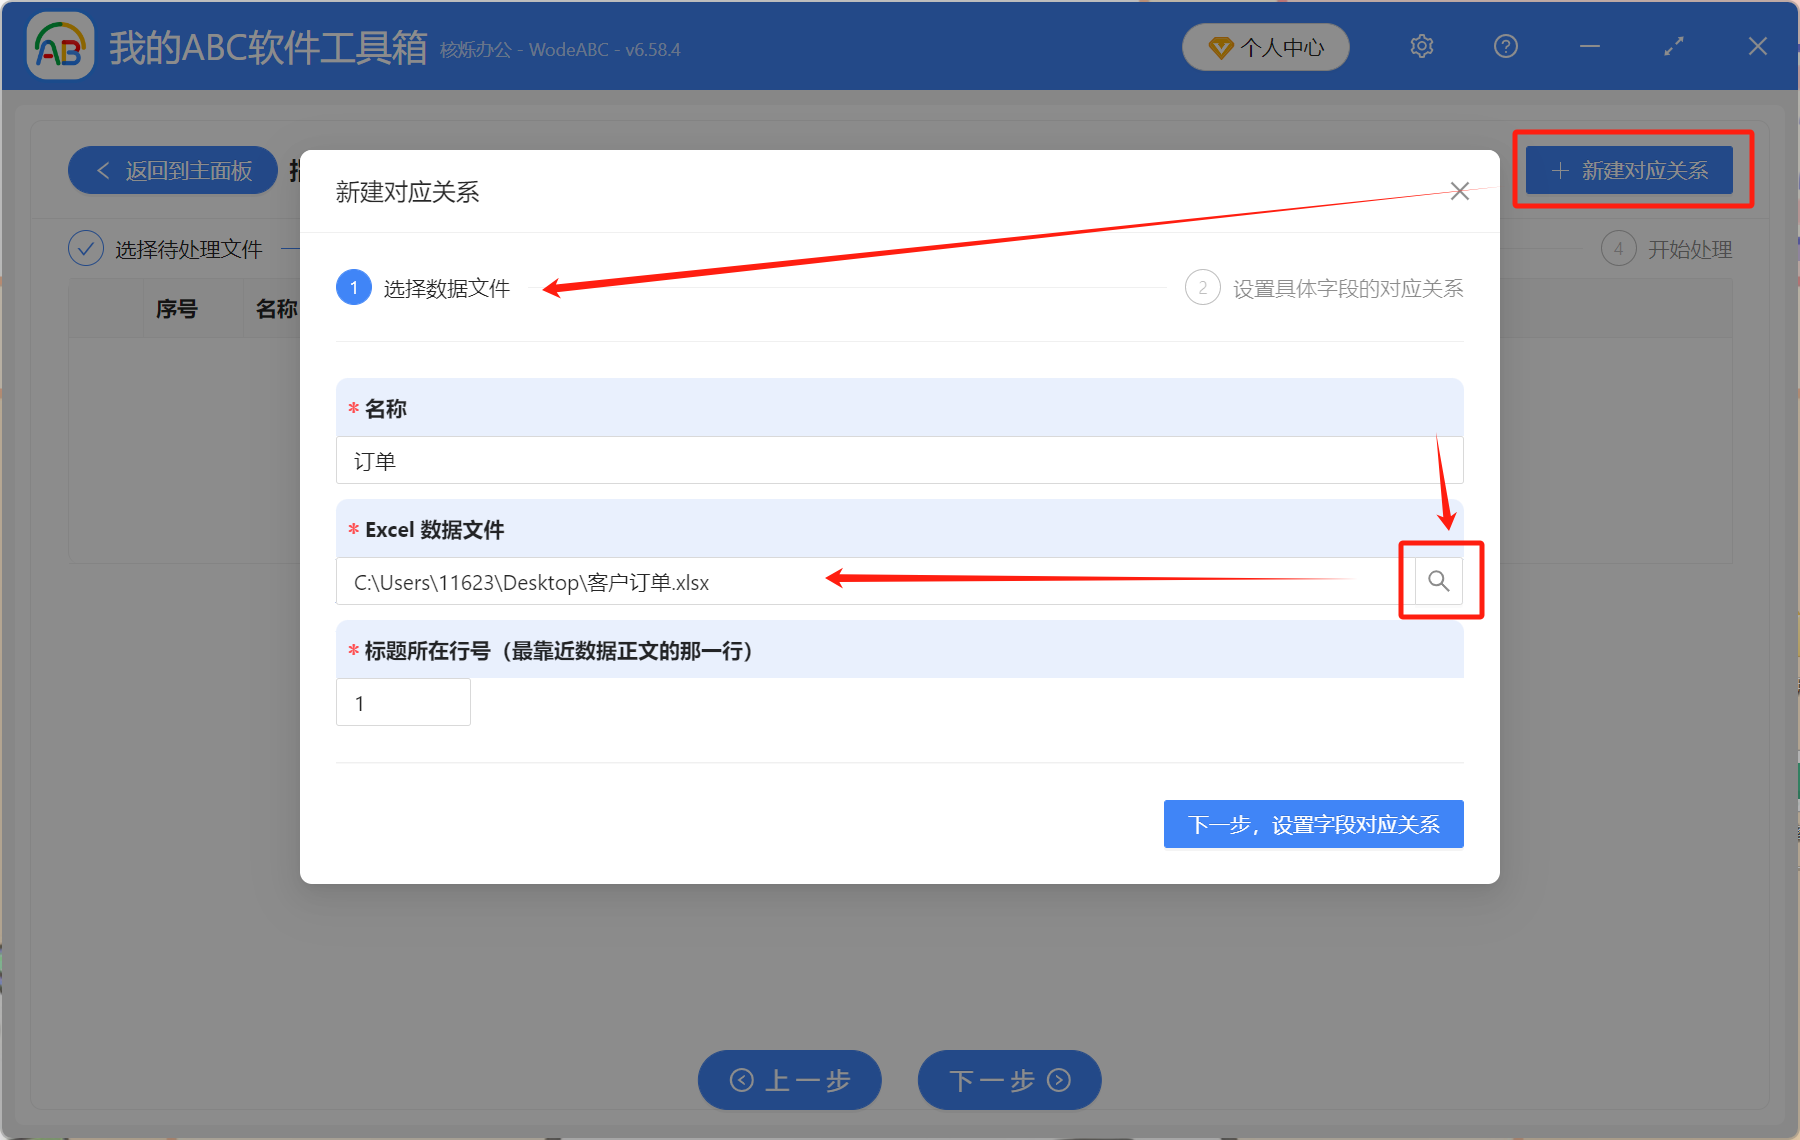1800x1140 pixels.
Task: Click the ABC app logo in title bar
Action: point(60,46)
